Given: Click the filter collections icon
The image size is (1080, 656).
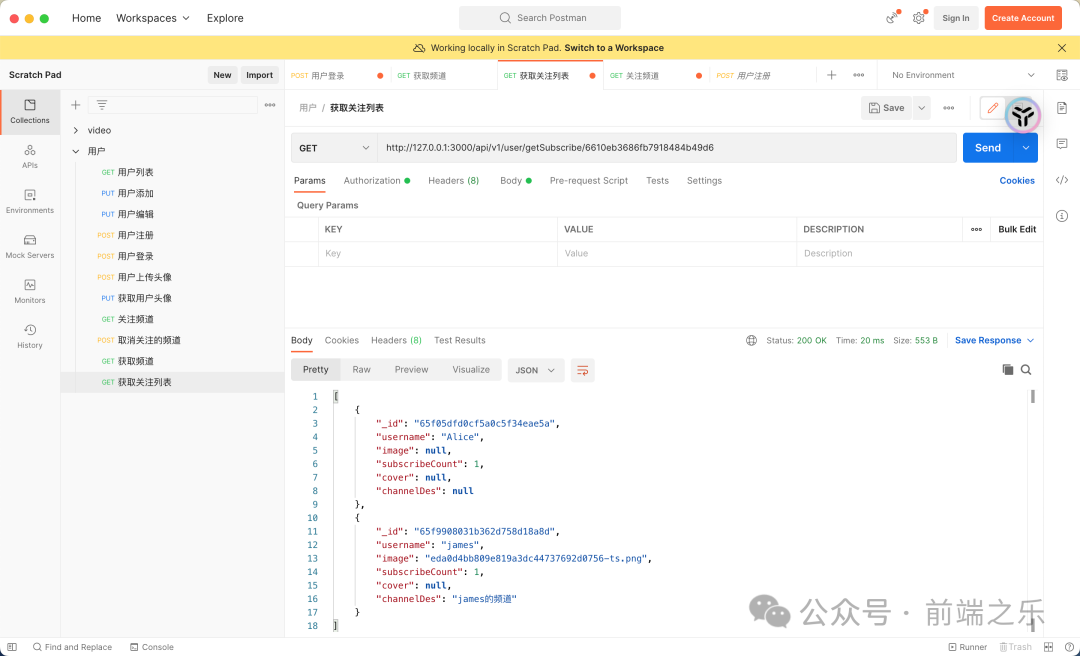Looking at the screenshot, I should tap(101, 105).
